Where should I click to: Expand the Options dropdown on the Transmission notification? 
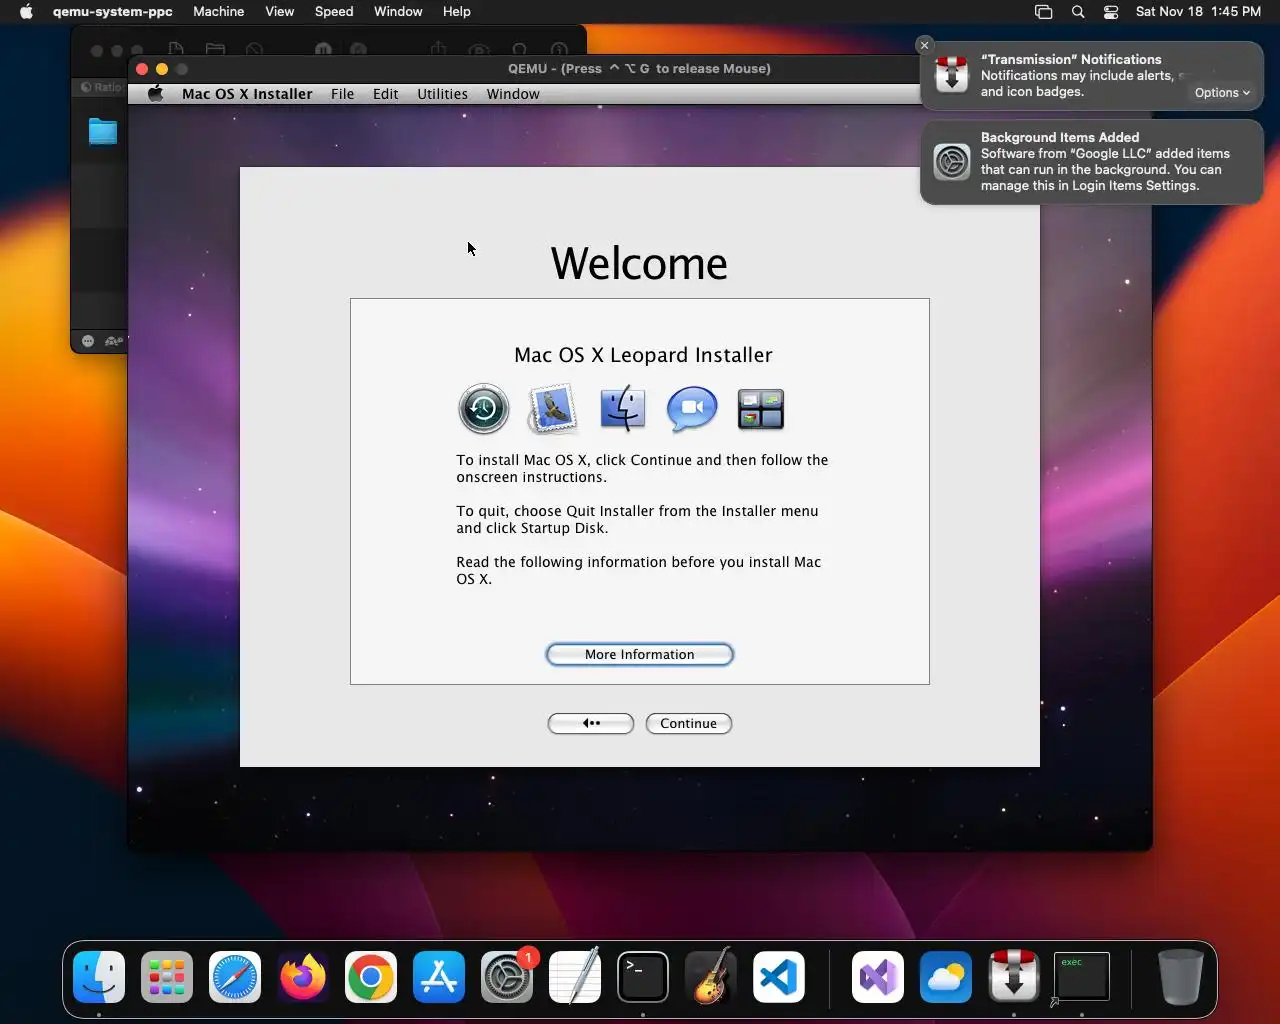click(1222, 93)
